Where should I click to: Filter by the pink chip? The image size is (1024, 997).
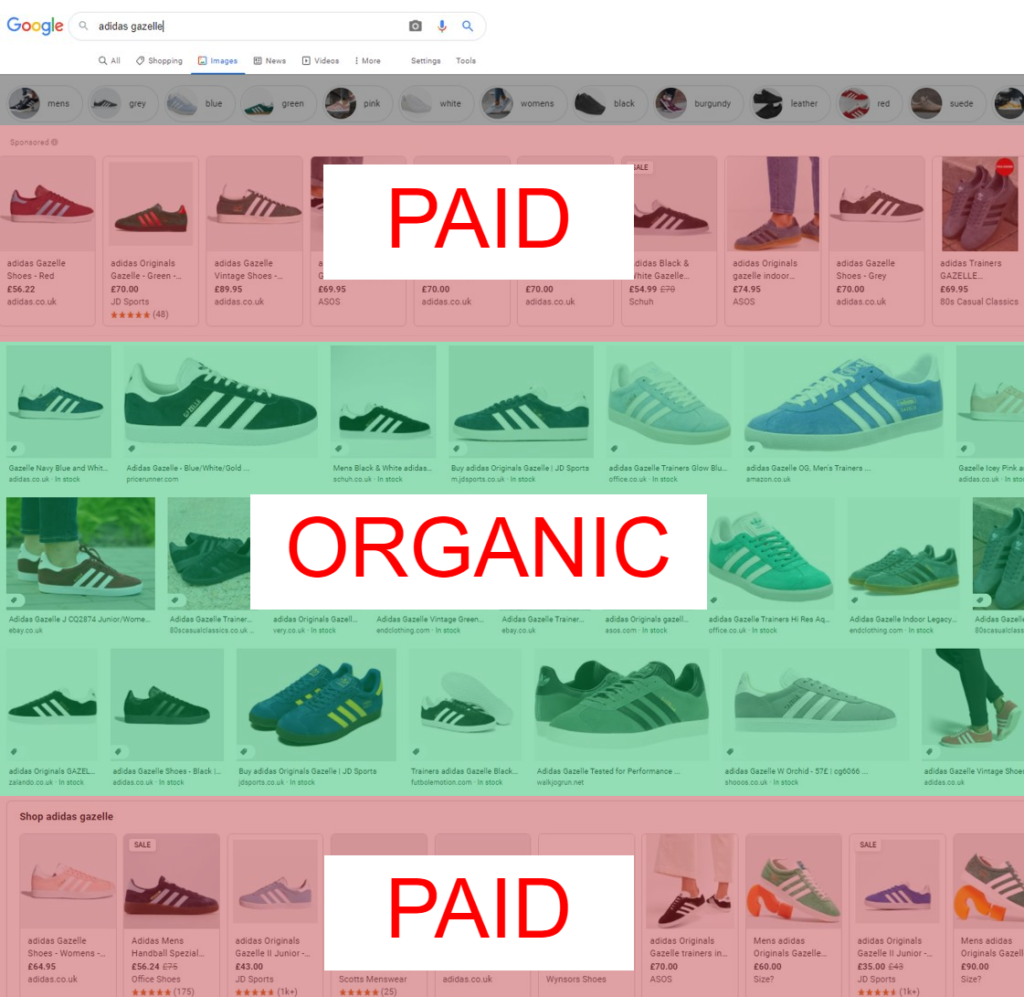358,103
